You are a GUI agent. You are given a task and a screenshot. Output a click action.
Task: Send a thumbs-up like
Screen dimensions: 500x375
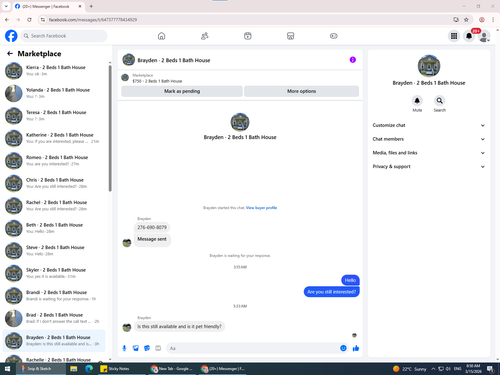coord(356,348)
